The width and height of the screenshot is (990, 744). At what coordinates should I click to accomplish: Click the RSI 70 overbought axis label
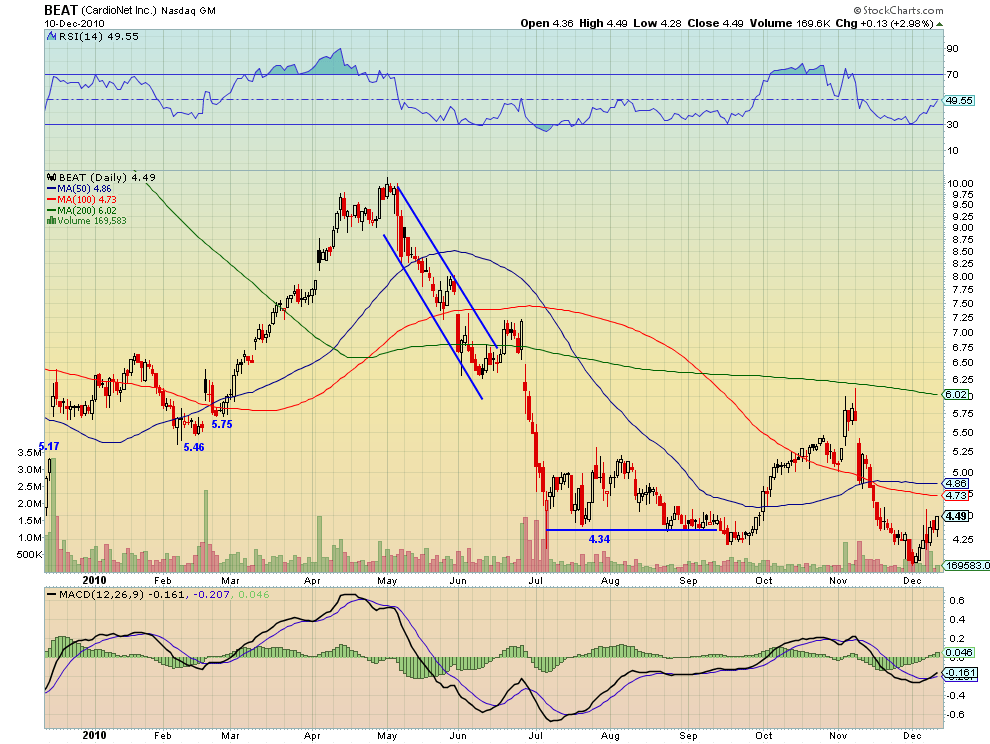952,75
